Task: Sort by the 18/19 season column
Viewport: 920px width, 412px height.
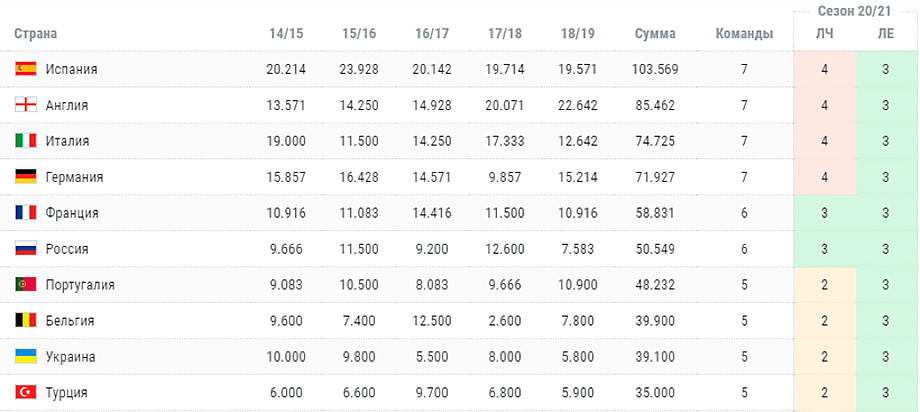Action: [577, 33]
